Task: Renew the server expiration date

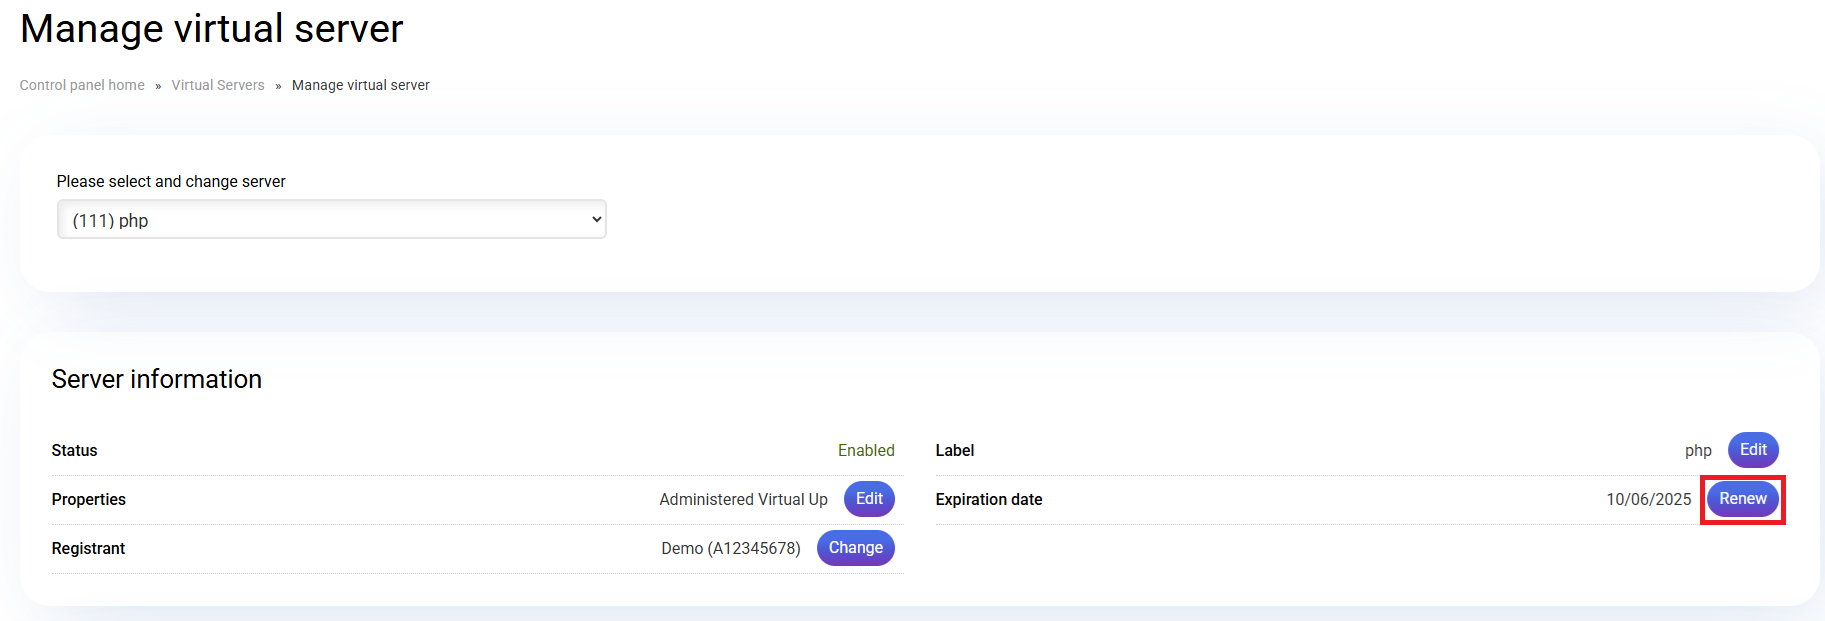Action: point(1742,499)
